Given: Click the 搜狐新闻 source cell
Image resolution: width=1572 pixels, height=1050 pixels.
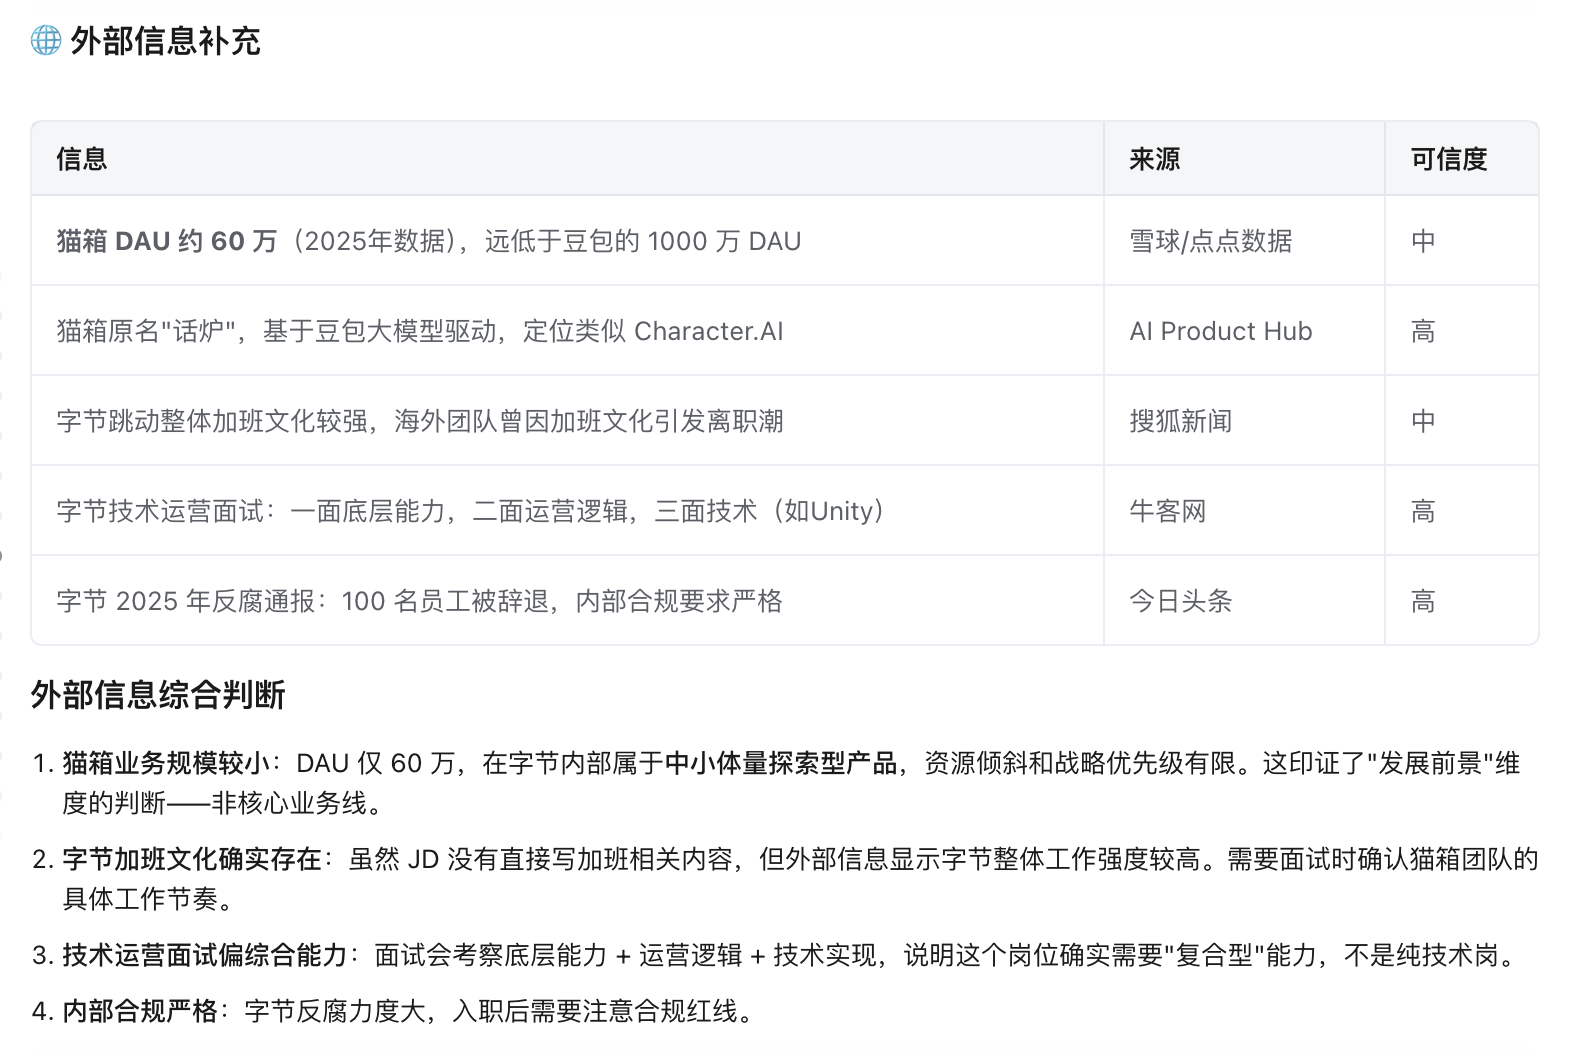Looking at the screenshot, I should pos(1181,421).
